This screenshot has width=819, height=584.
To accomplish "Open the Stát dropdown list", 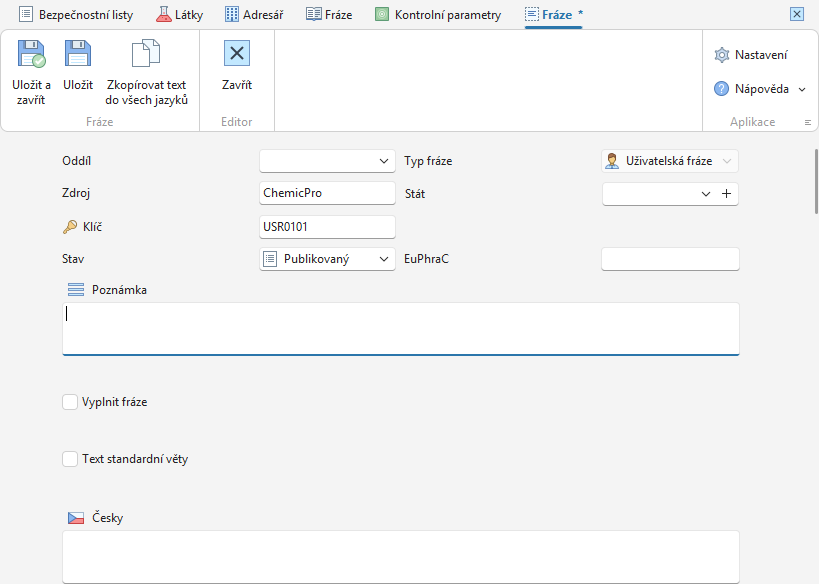I will pyautogui.click(x=705, y=194).
